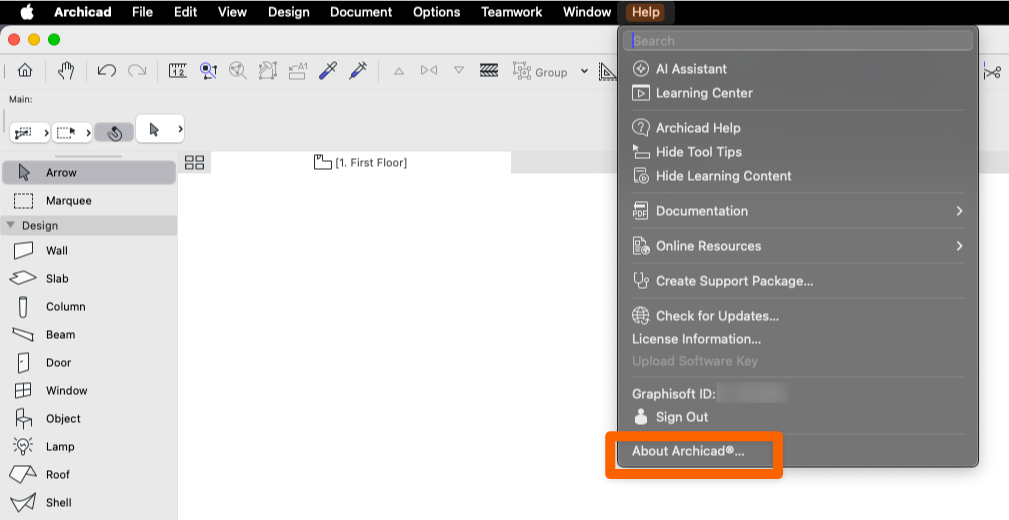Select the Roof tool
Image resolution: width=1009 pixels, height=520 pixels.
(89, 474)
